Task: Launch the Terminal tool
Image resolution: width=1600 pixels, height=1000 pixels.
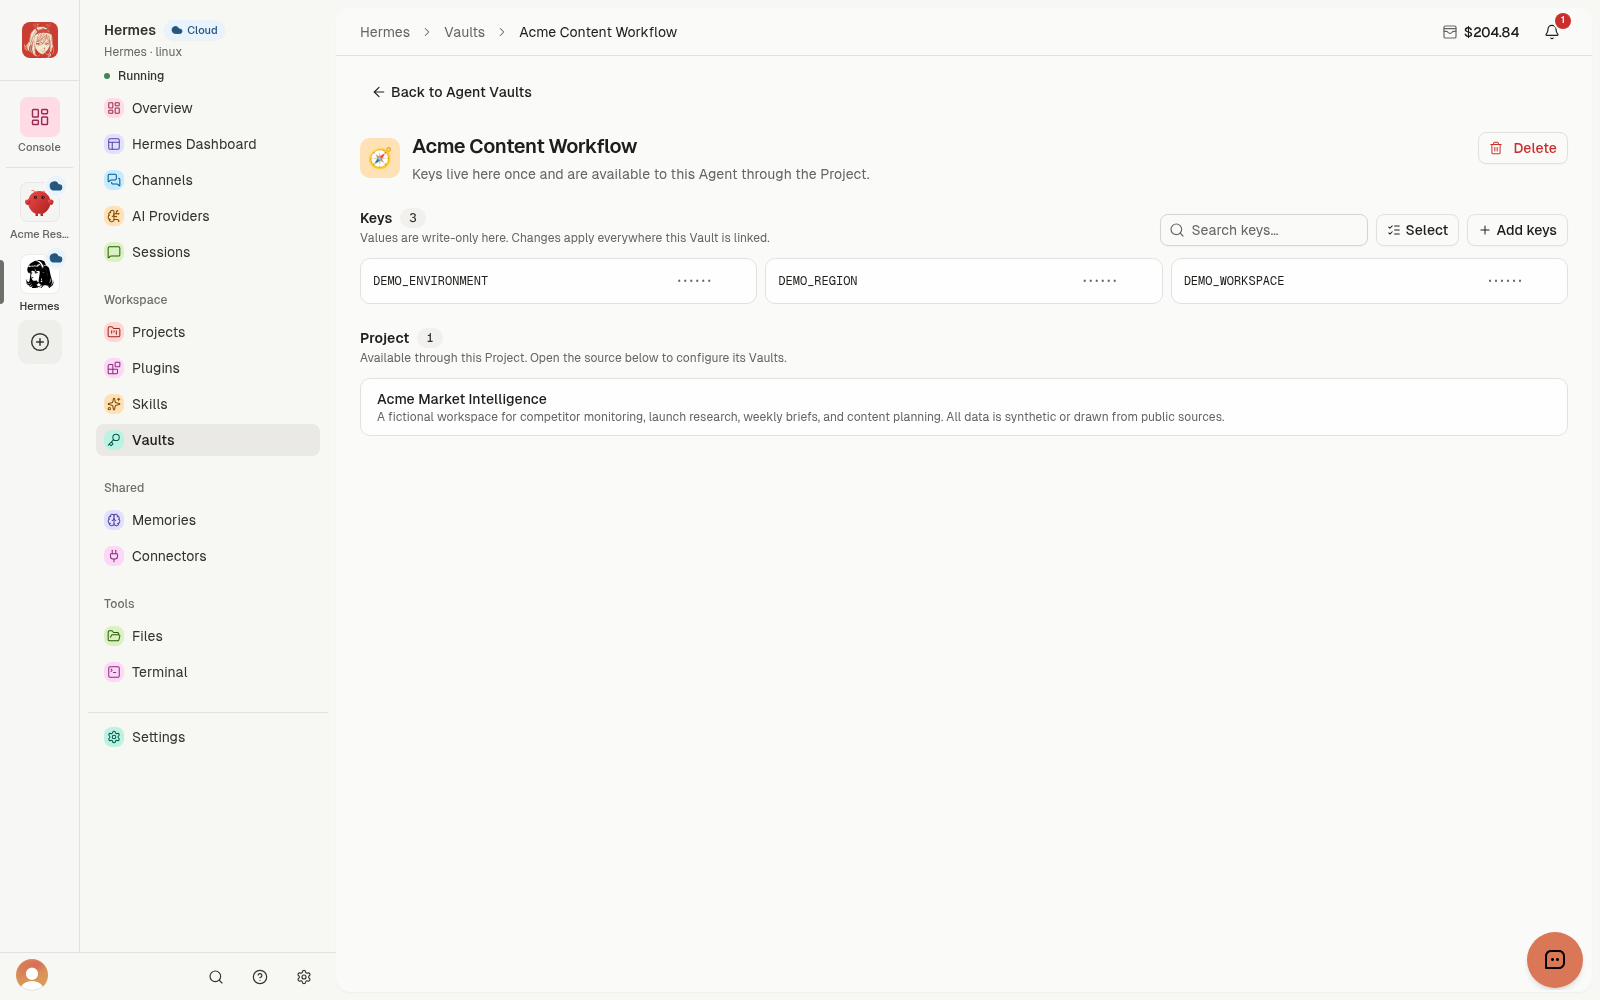Action: [208, 672]
